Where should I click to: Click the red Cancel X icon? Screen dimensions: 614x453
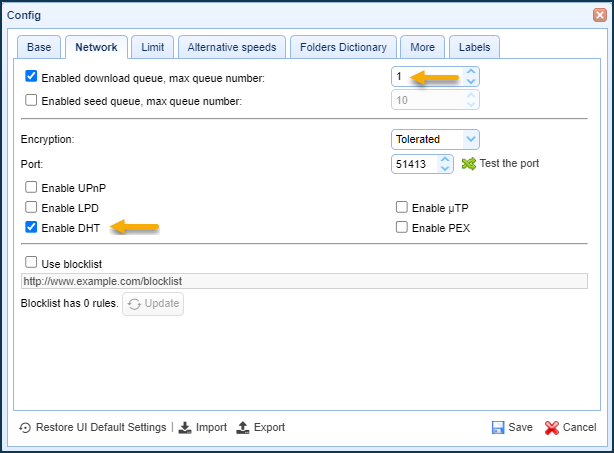(x=551, y=428)
